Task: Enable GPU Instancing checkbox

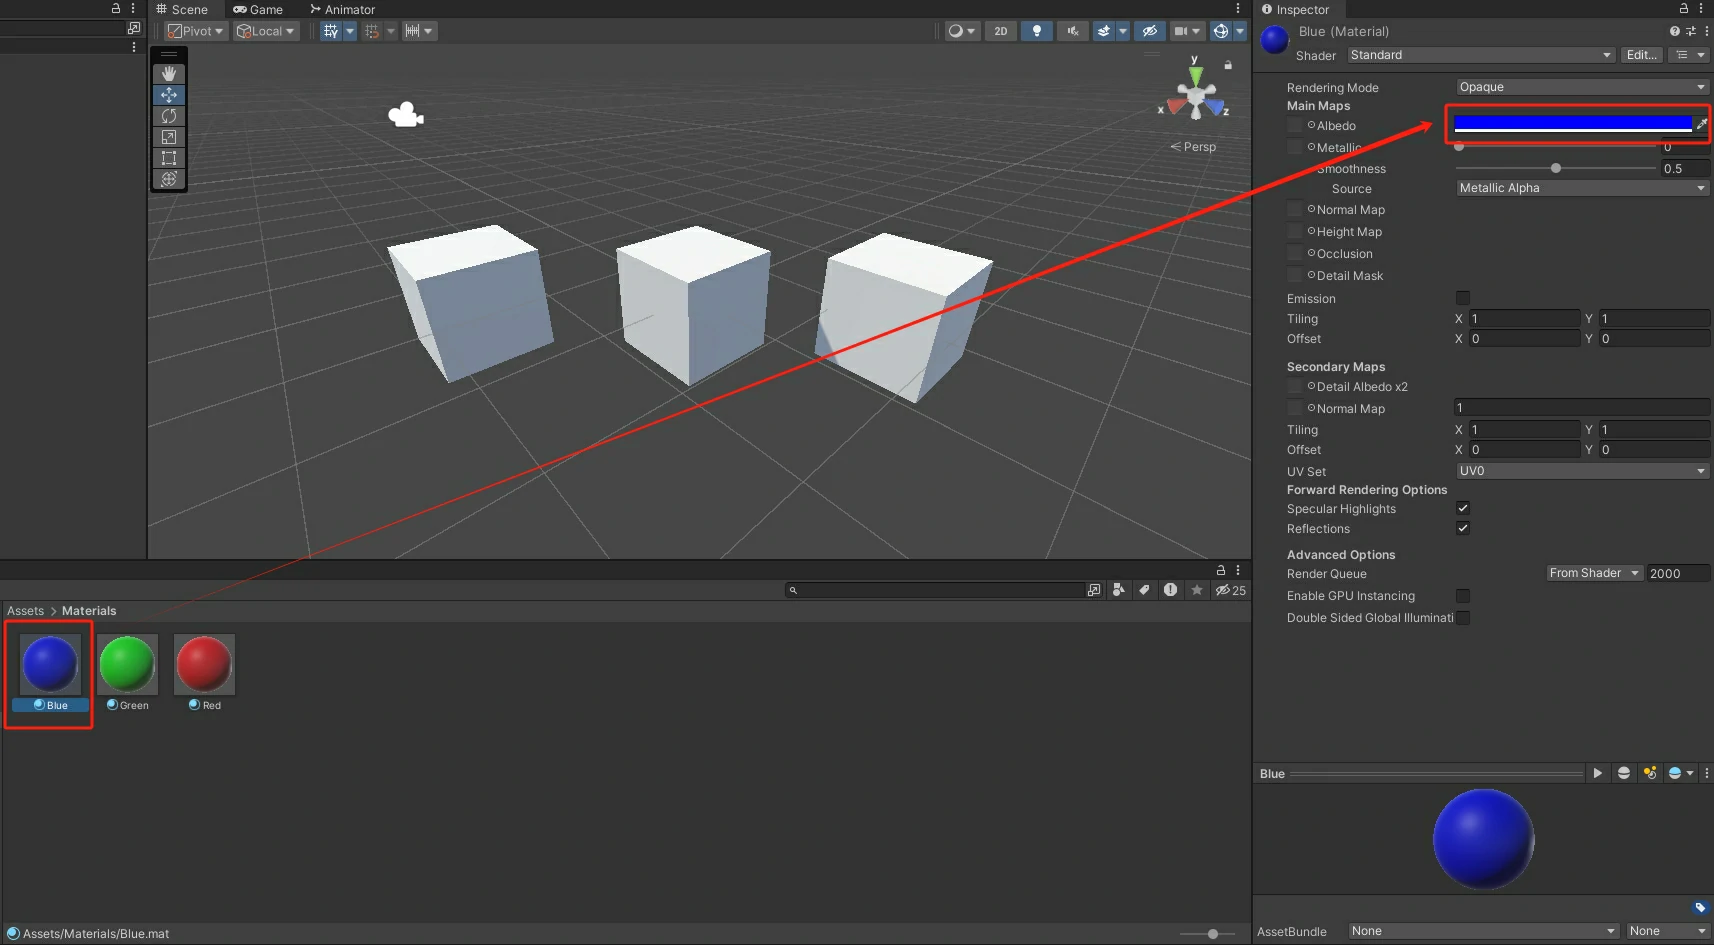Action: coord(1463,596)
